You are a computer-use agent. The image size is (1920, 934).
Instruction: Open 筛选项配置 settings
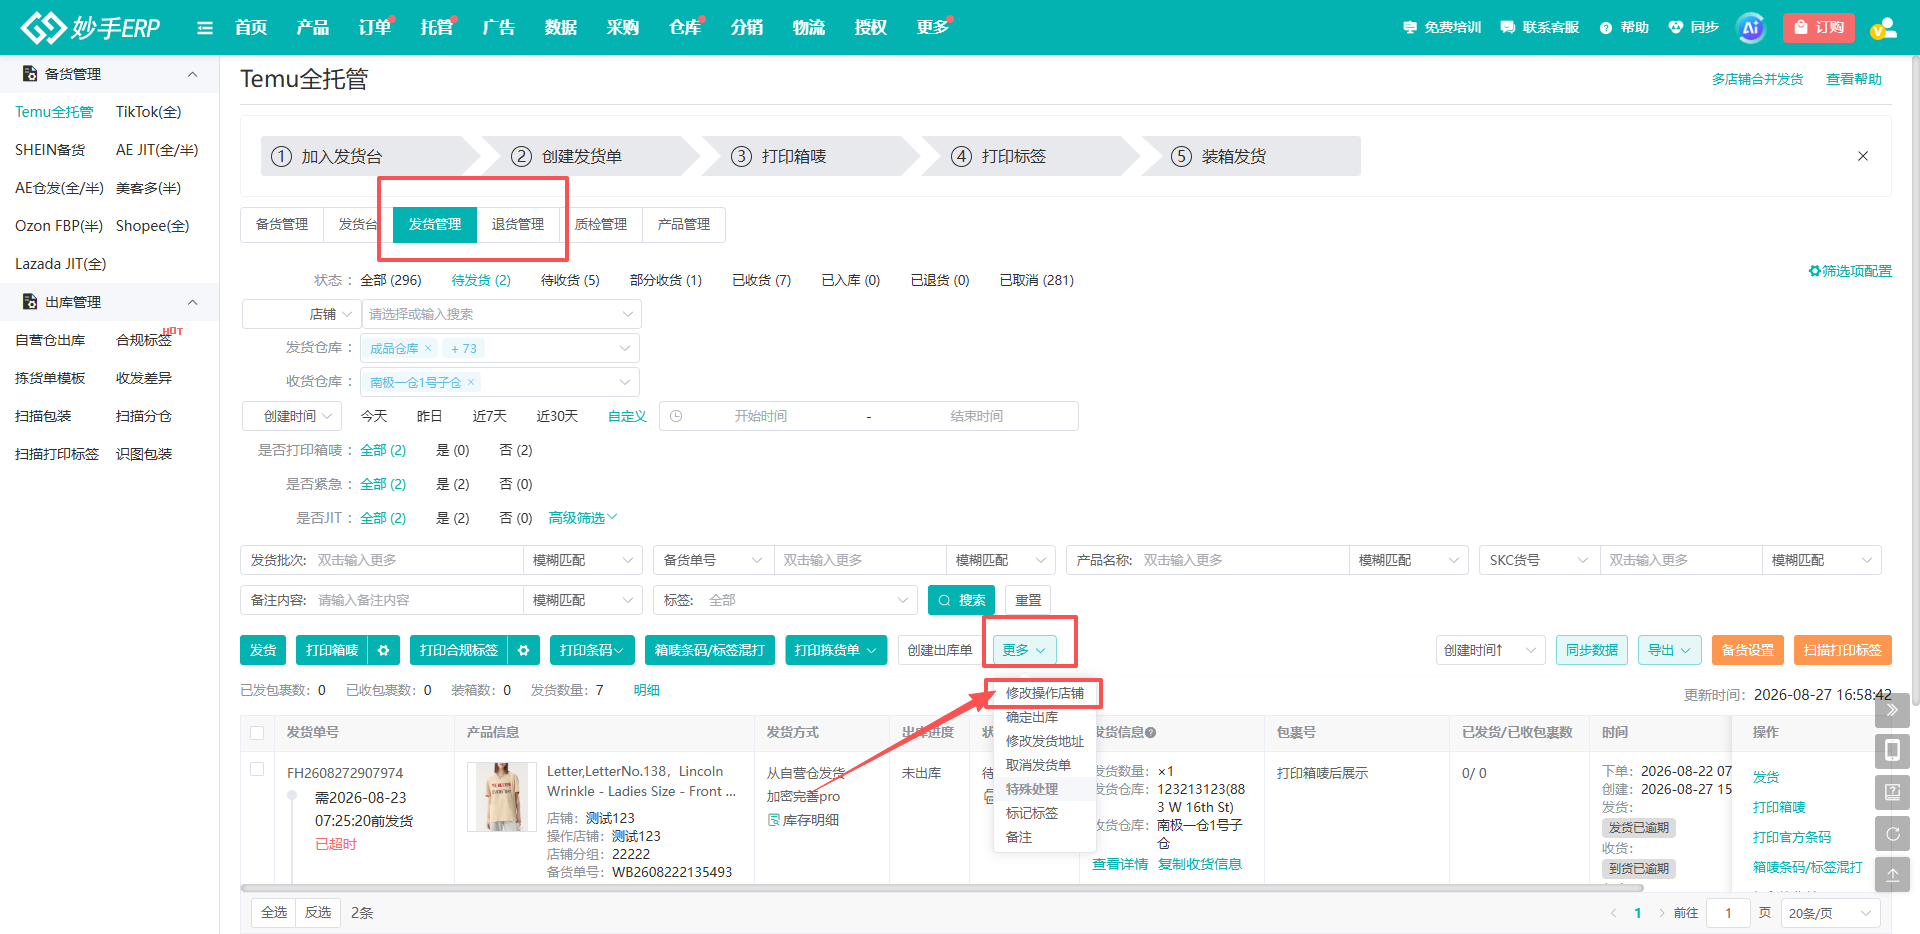(x=1850, y=271)
